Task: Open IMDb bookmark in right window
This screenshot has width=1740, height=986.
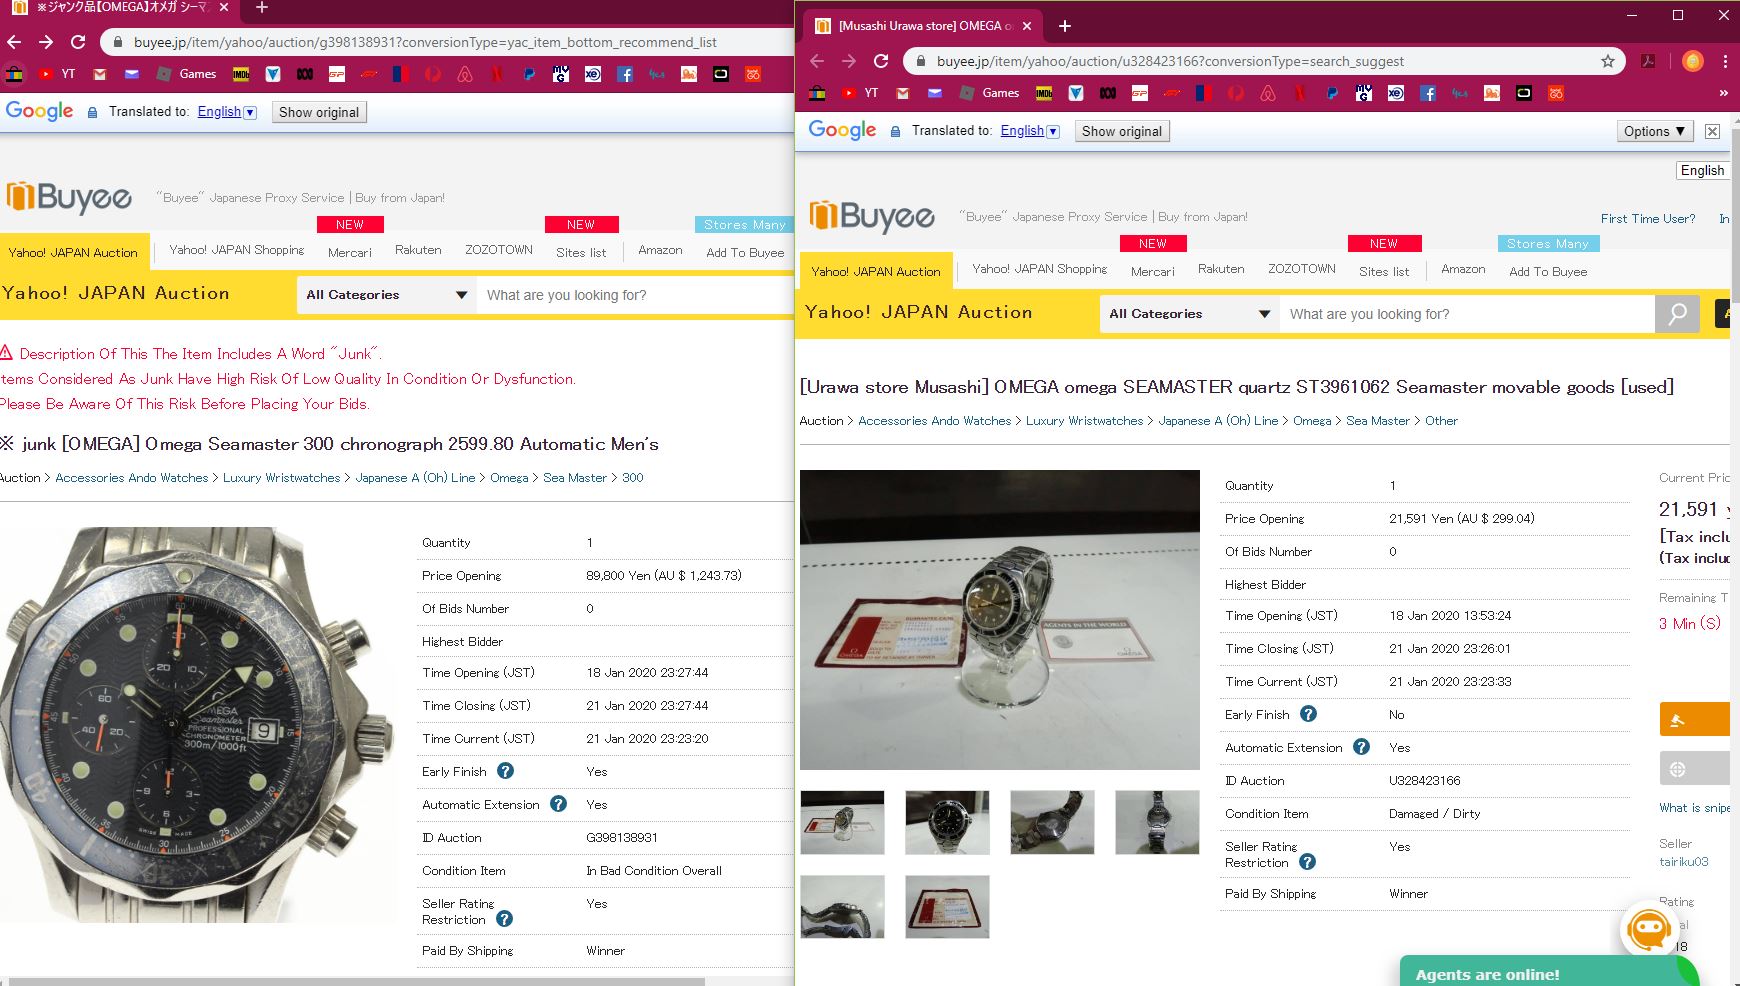Action: (1044, 93)
